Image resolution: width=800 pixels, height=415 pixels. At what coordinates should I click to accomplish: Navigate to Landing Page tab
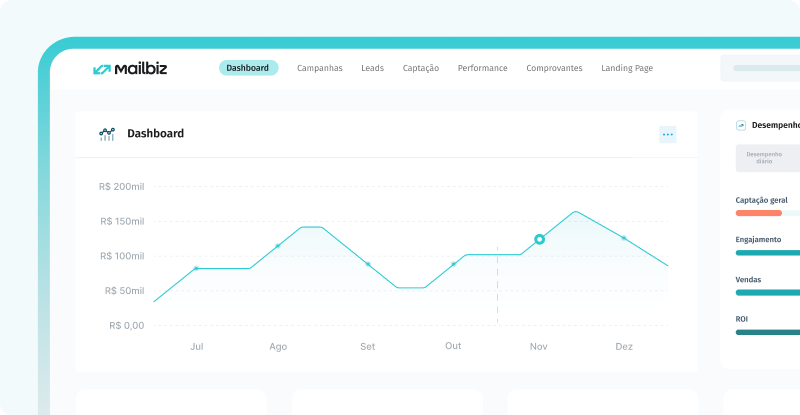coord(627,68)
